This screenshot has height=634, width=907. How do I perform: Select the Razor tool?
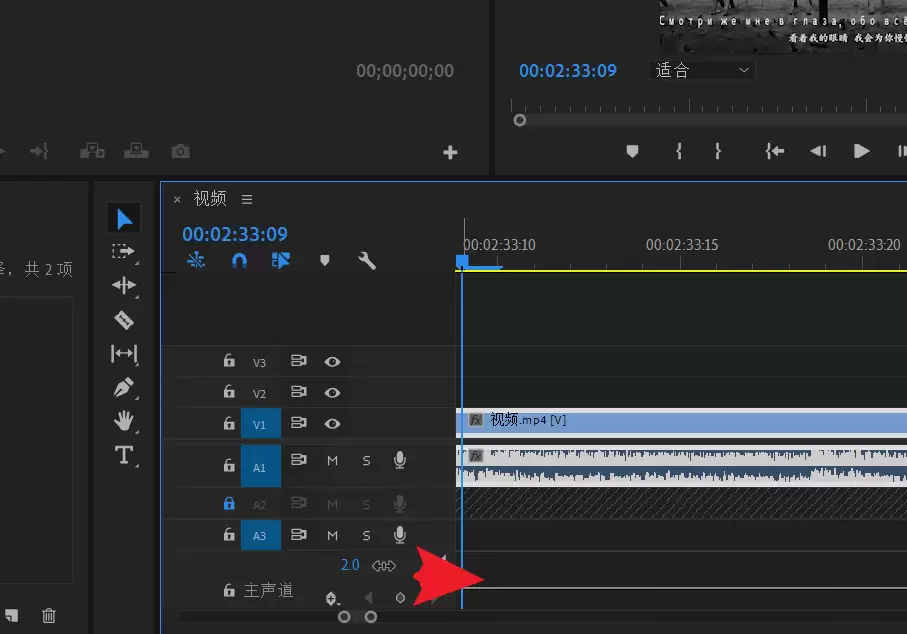tap(124, 320)
